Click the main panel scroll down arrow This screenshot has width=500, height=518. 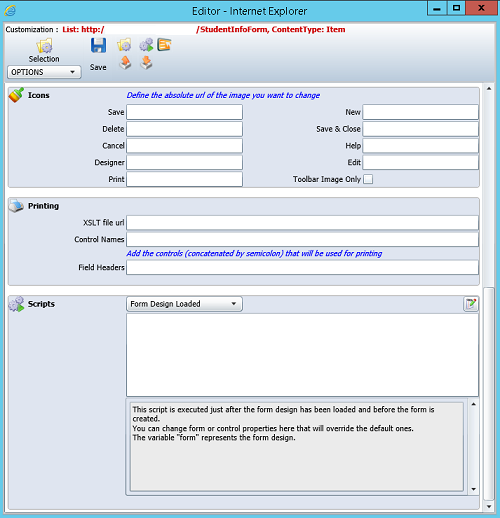[x=489, y=507]
